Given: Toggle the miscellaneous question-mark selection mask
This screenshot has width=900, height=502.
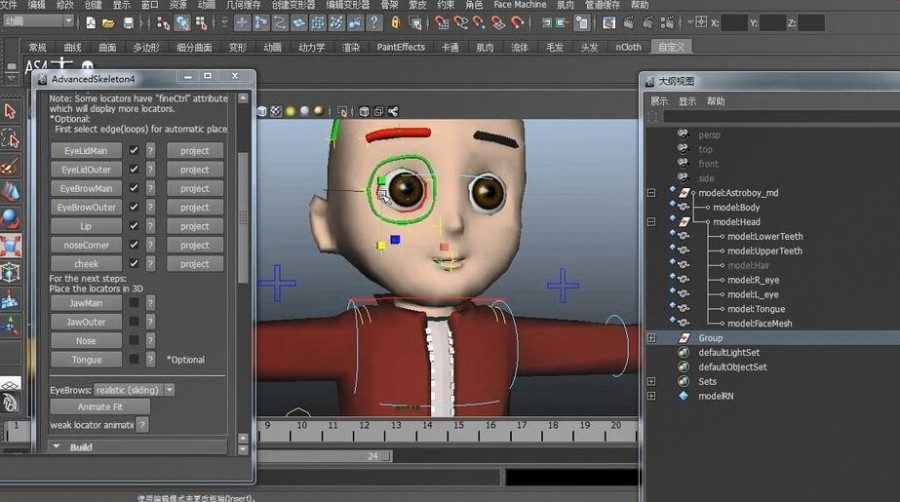Looking at the screenshot, I should click(x=374, y=23).
